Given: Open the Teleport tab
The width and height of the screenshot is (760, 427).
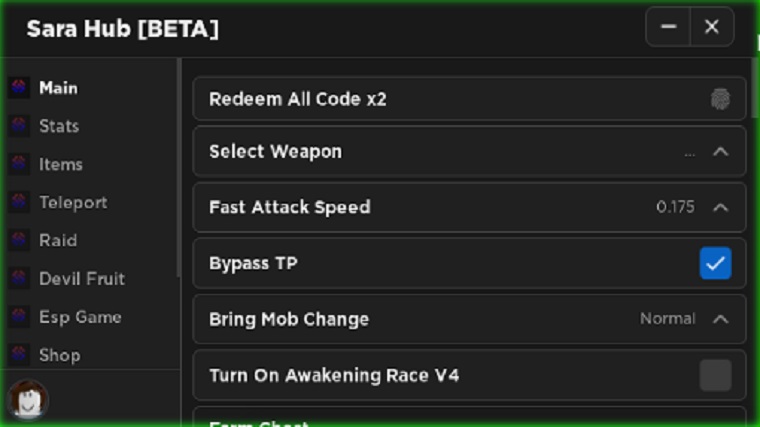Looking at the screenshot, I should click(x=73, y=202).
